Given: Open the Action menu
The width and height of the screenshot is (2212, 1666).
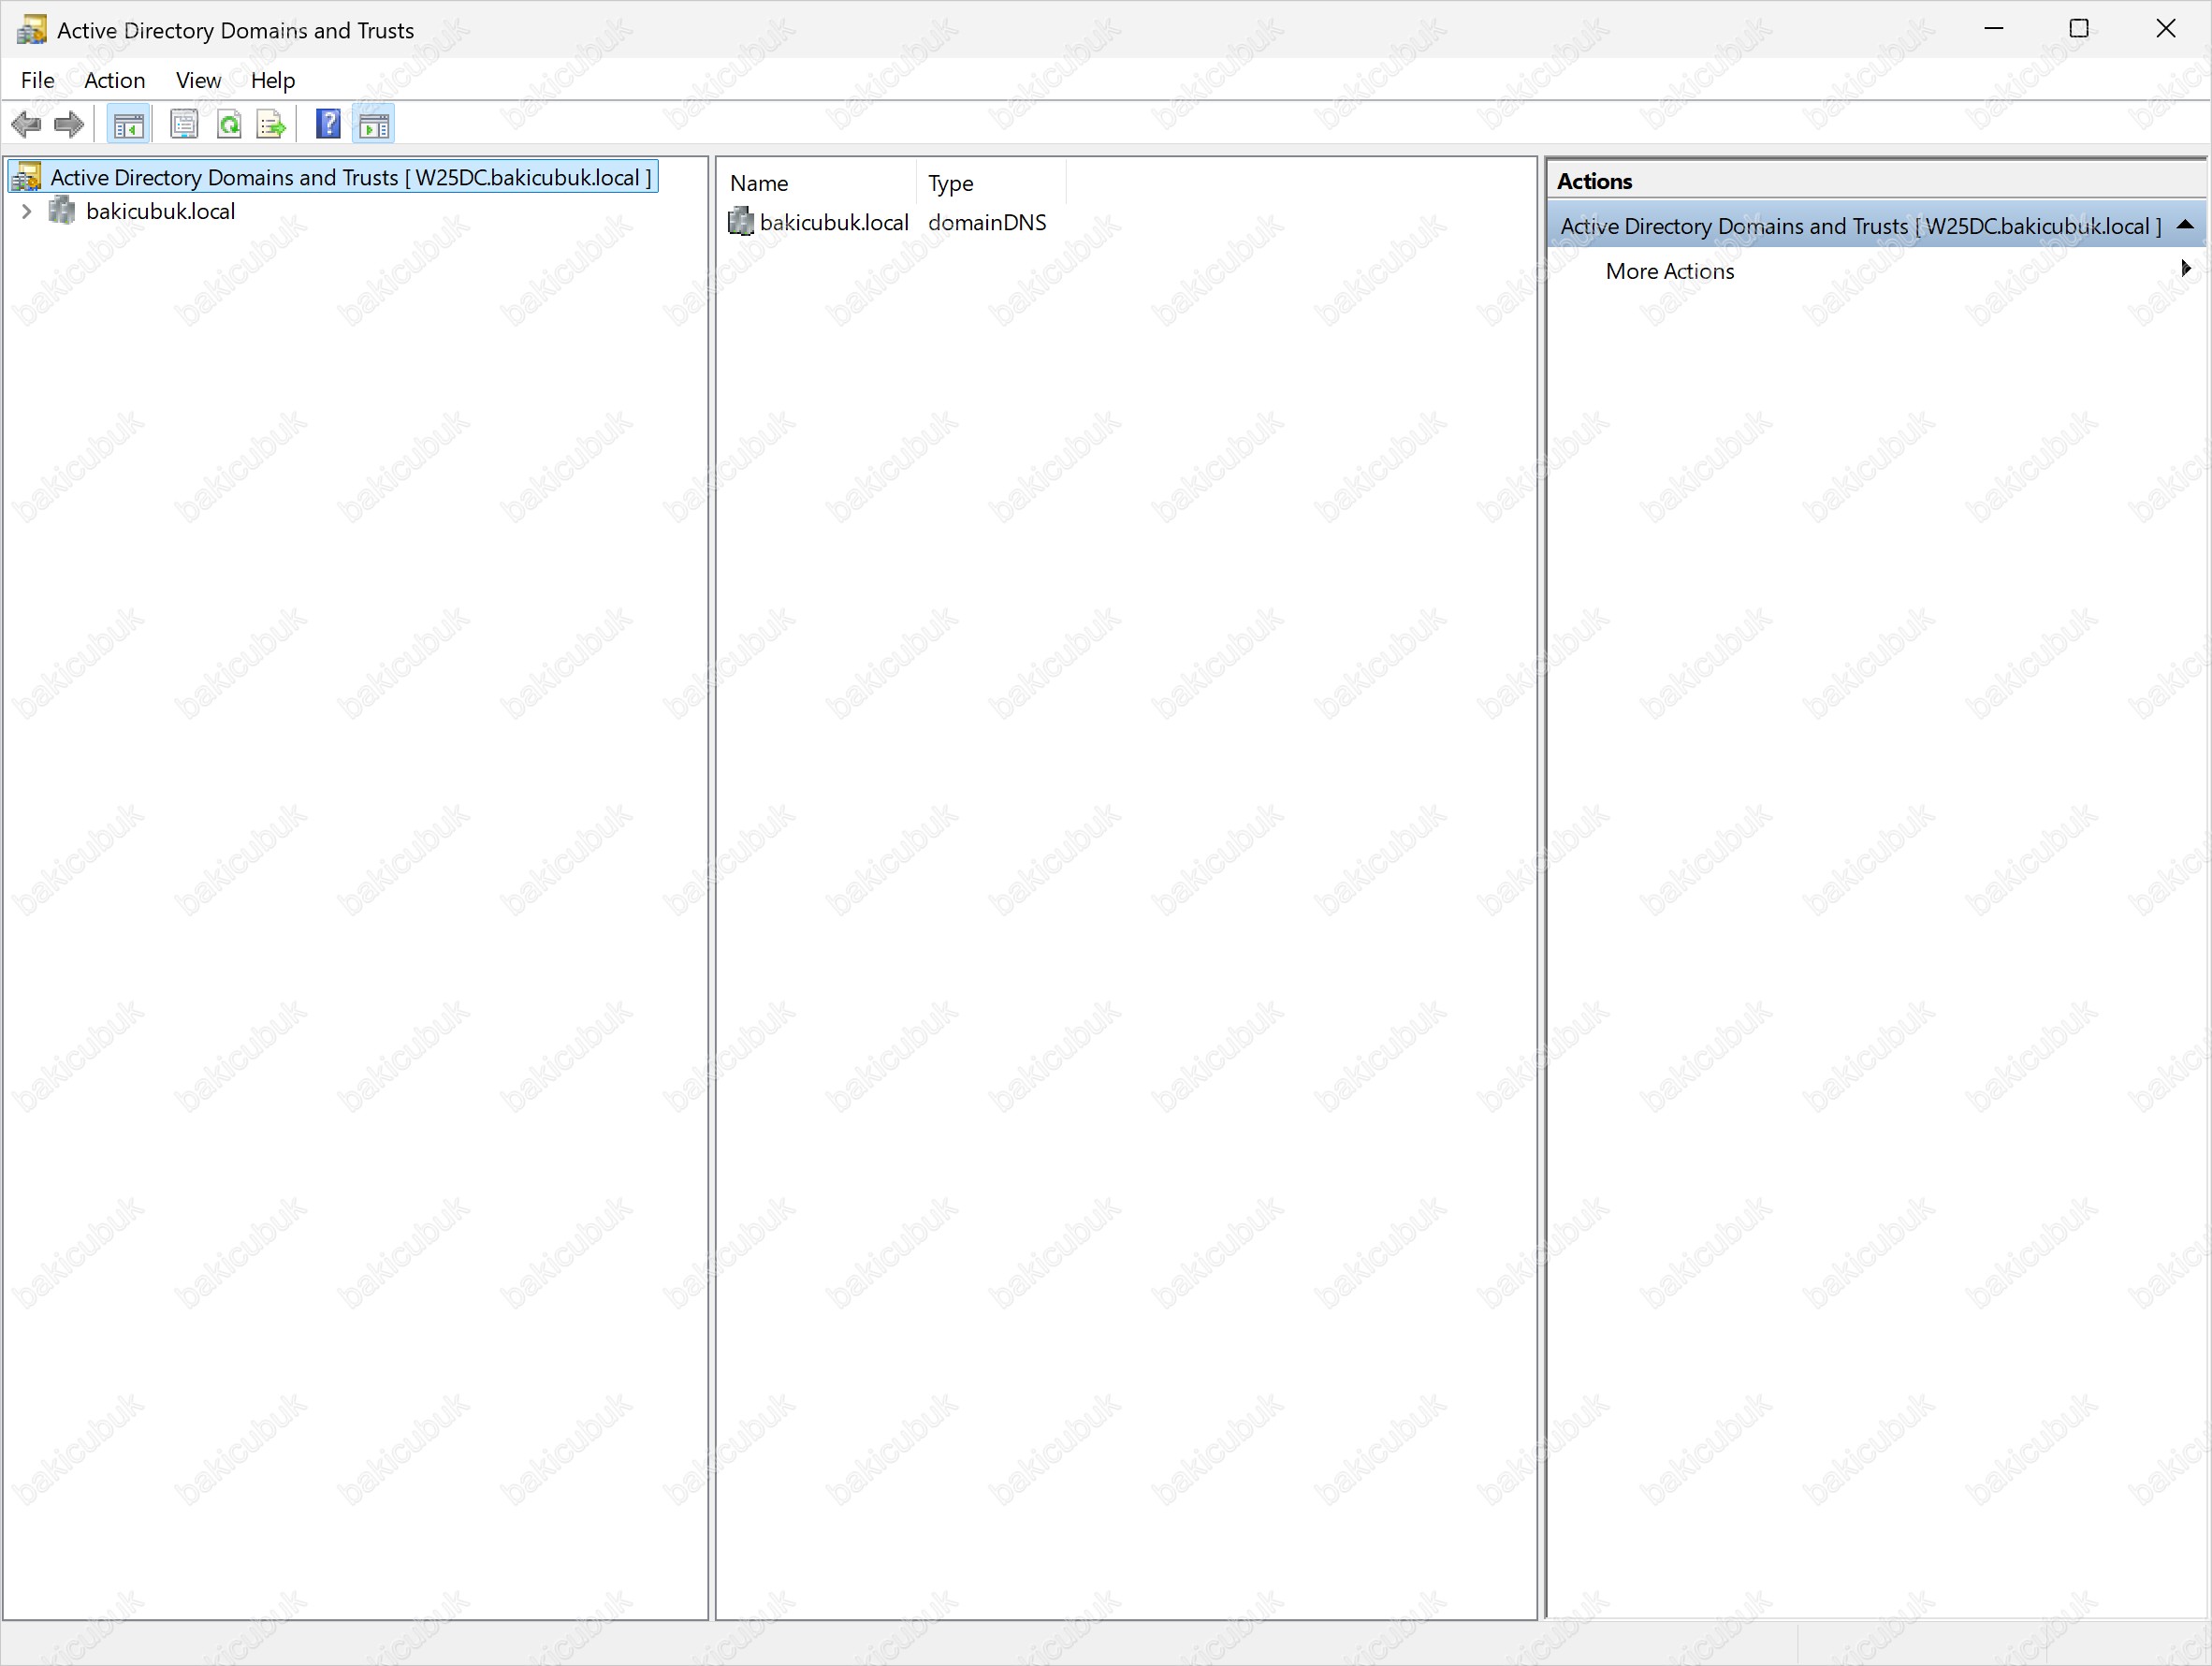Looking at the screenshot, I should pyautogui.click(x=115, y=80).
